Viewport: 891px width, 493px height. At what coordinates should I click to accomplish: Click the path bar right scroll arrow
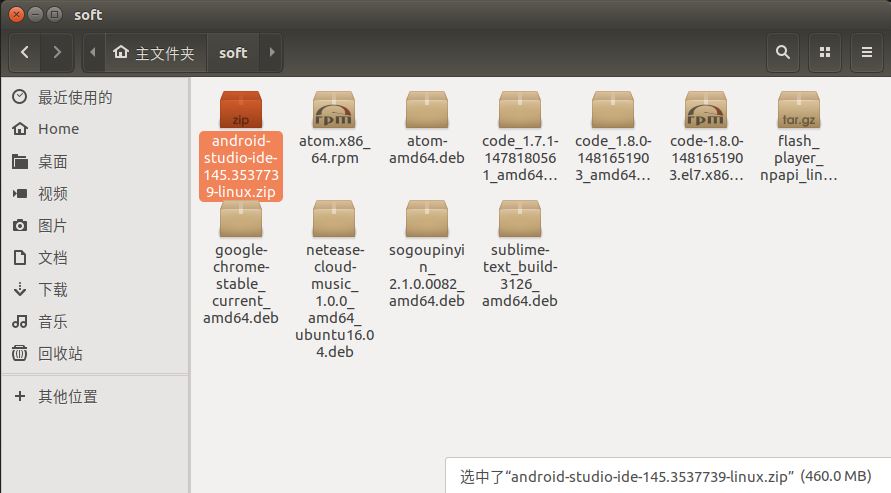click(272, 52)
